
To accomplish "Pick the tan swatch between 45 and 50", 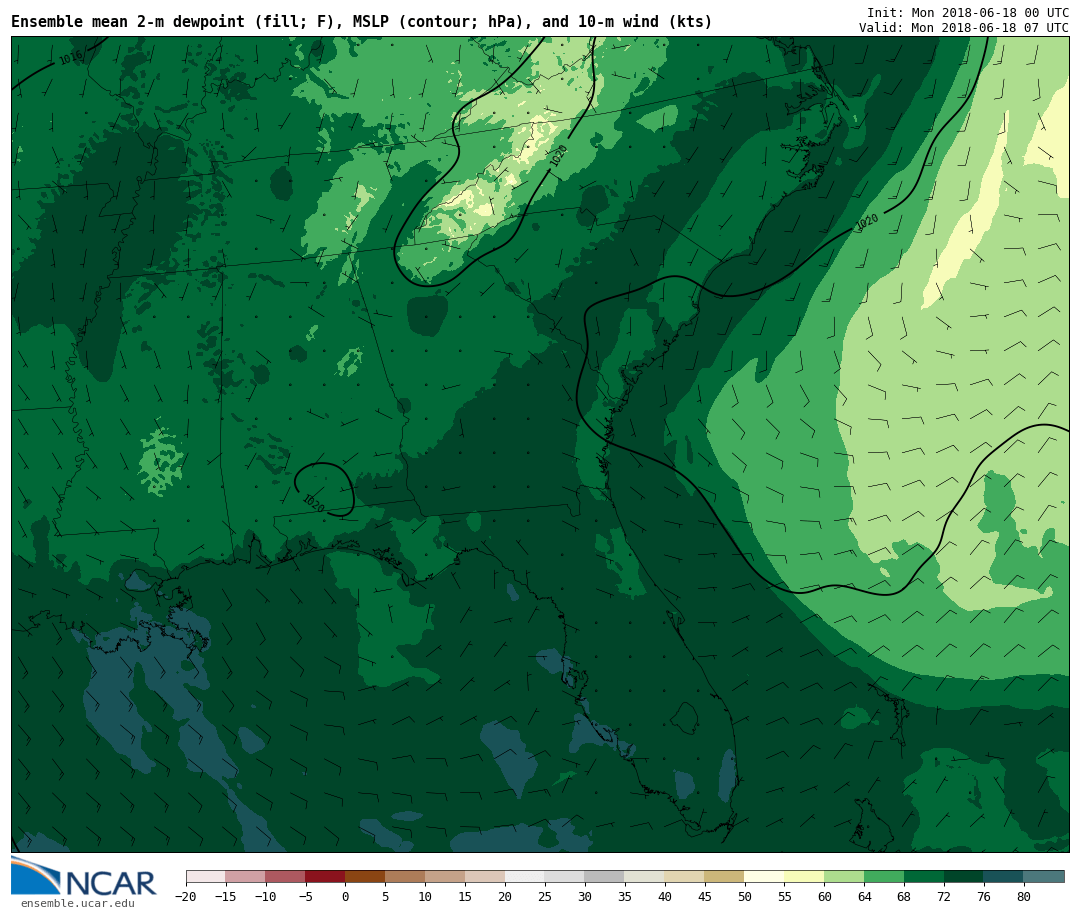I will tap(724, 877).
